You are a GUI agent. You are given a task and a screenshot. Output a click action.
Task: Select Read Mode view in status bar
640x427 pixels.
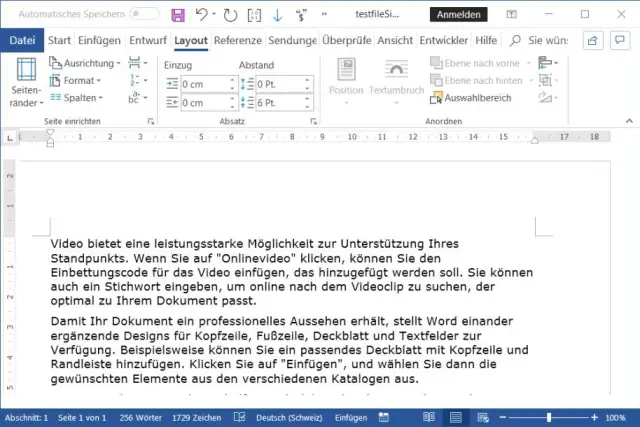[x=427, y=416]
